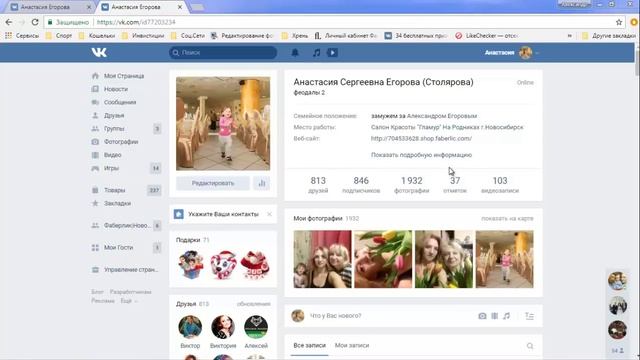Viewport: 640px width, 360px height.
Task: Open the 846 подписчиков counter
Action: point(361,184)
